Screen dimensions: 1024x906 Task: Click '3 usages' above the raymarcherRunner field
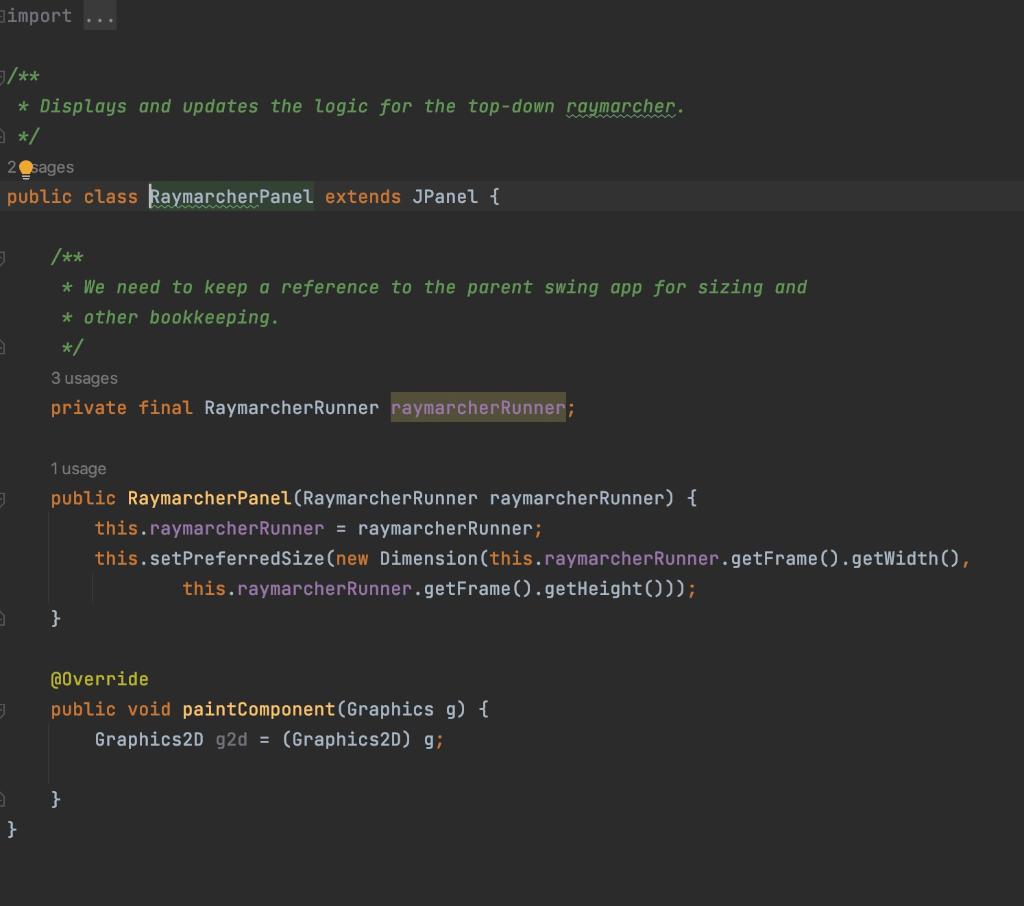84,378
